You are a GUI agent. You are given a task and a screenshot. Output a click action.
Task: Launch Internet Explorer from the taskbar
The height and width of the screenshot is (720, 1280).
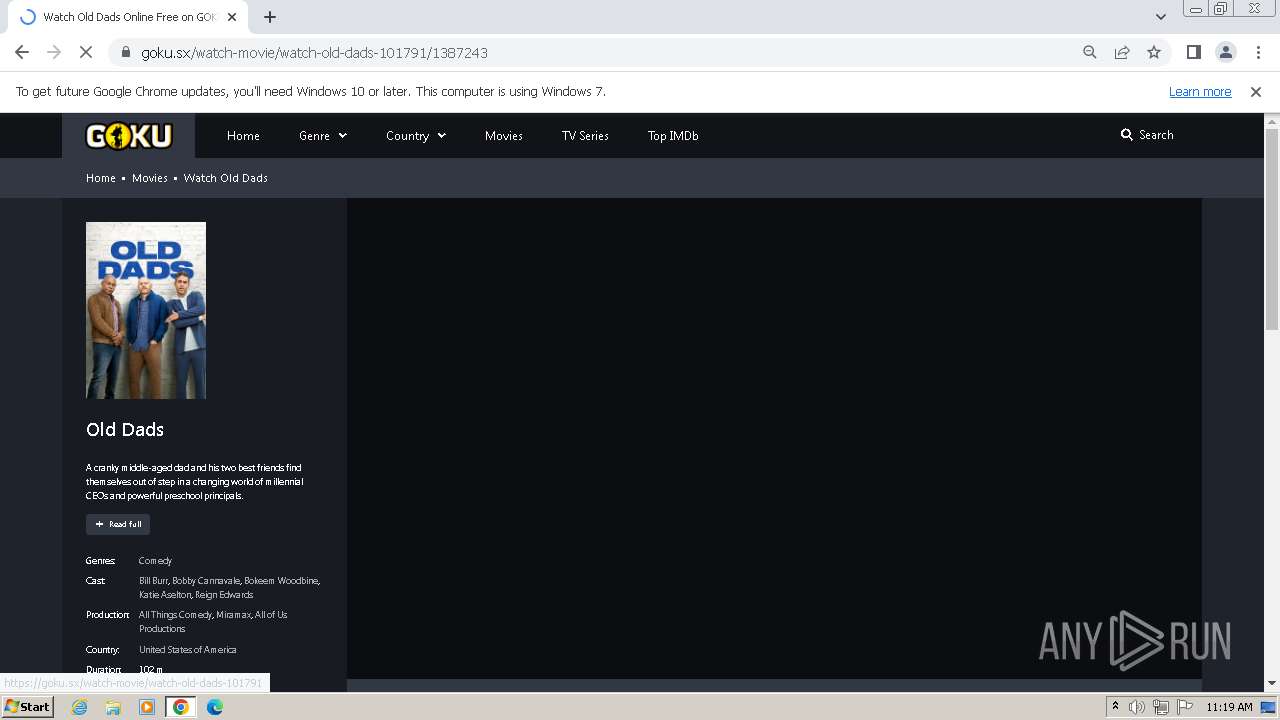[80, 707]
